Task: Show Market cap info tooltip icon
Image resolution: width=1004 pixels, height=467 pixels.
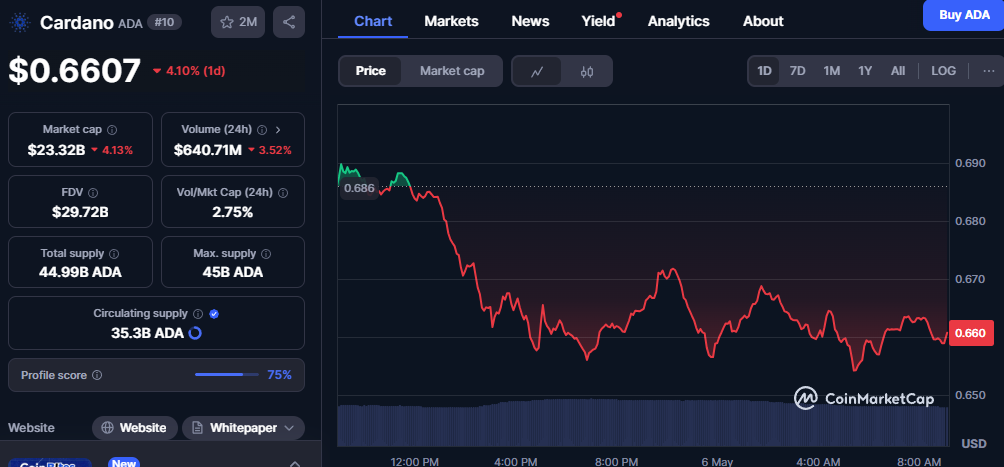Action: (112, 130)
